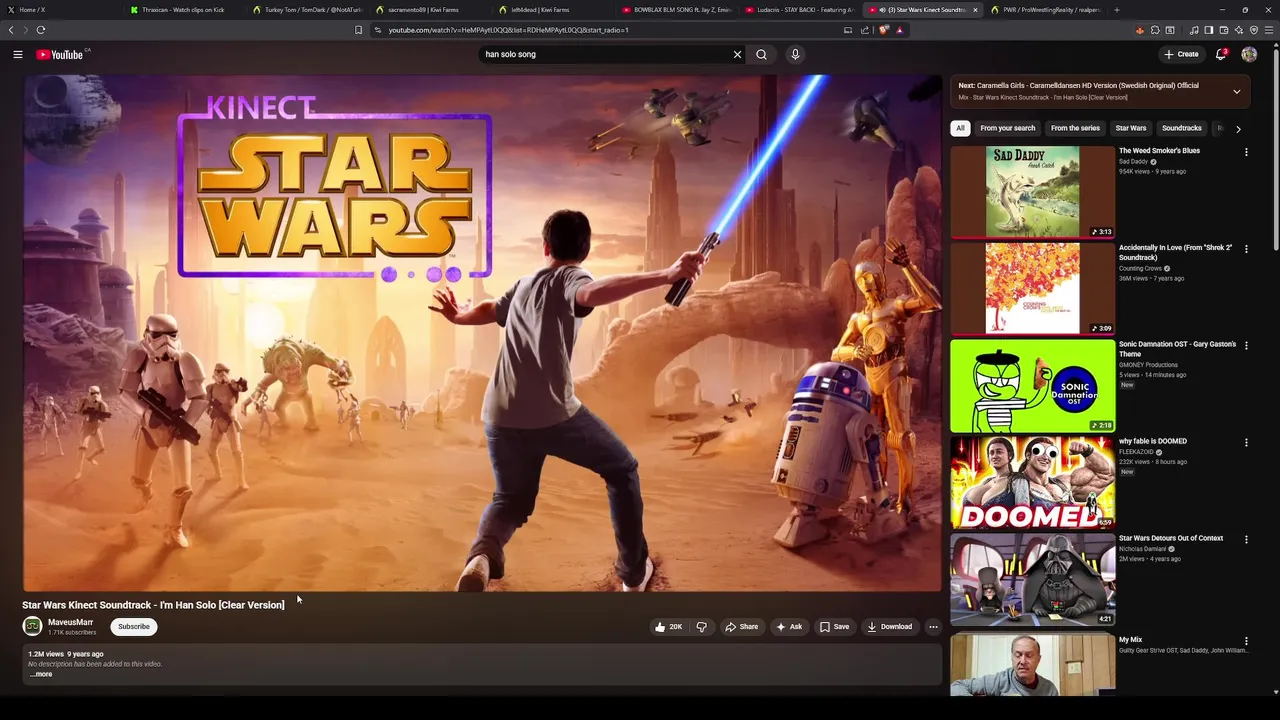
Task: Open options menu for My Mix
Action: [x=1246, y=641]
